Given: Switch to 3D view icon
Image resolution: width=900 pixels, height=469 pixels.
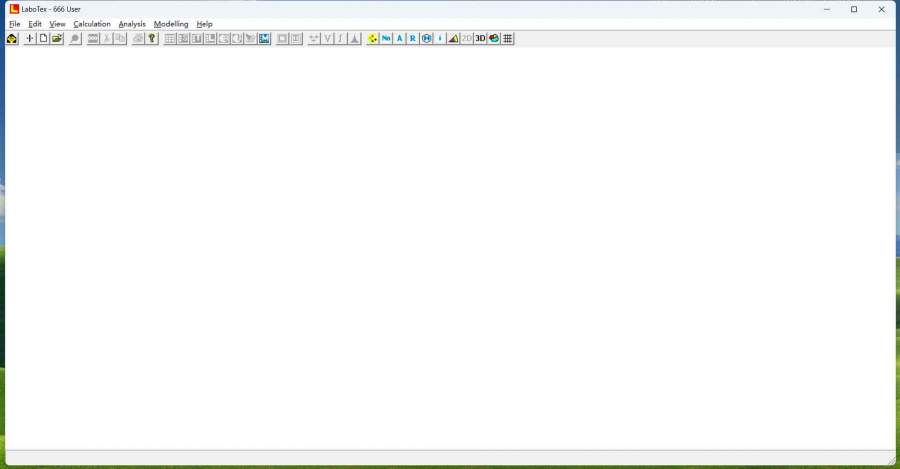Looking at the screenshot, I should tap(480, 38).
